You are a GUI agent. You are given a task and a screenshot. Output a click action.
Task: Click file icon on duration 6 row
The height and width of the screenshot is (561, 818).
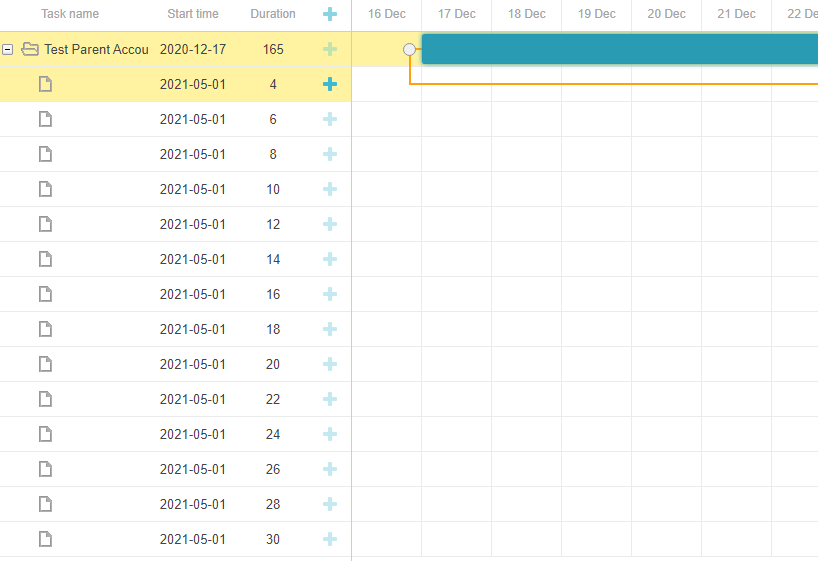click(x=45, y=119)
